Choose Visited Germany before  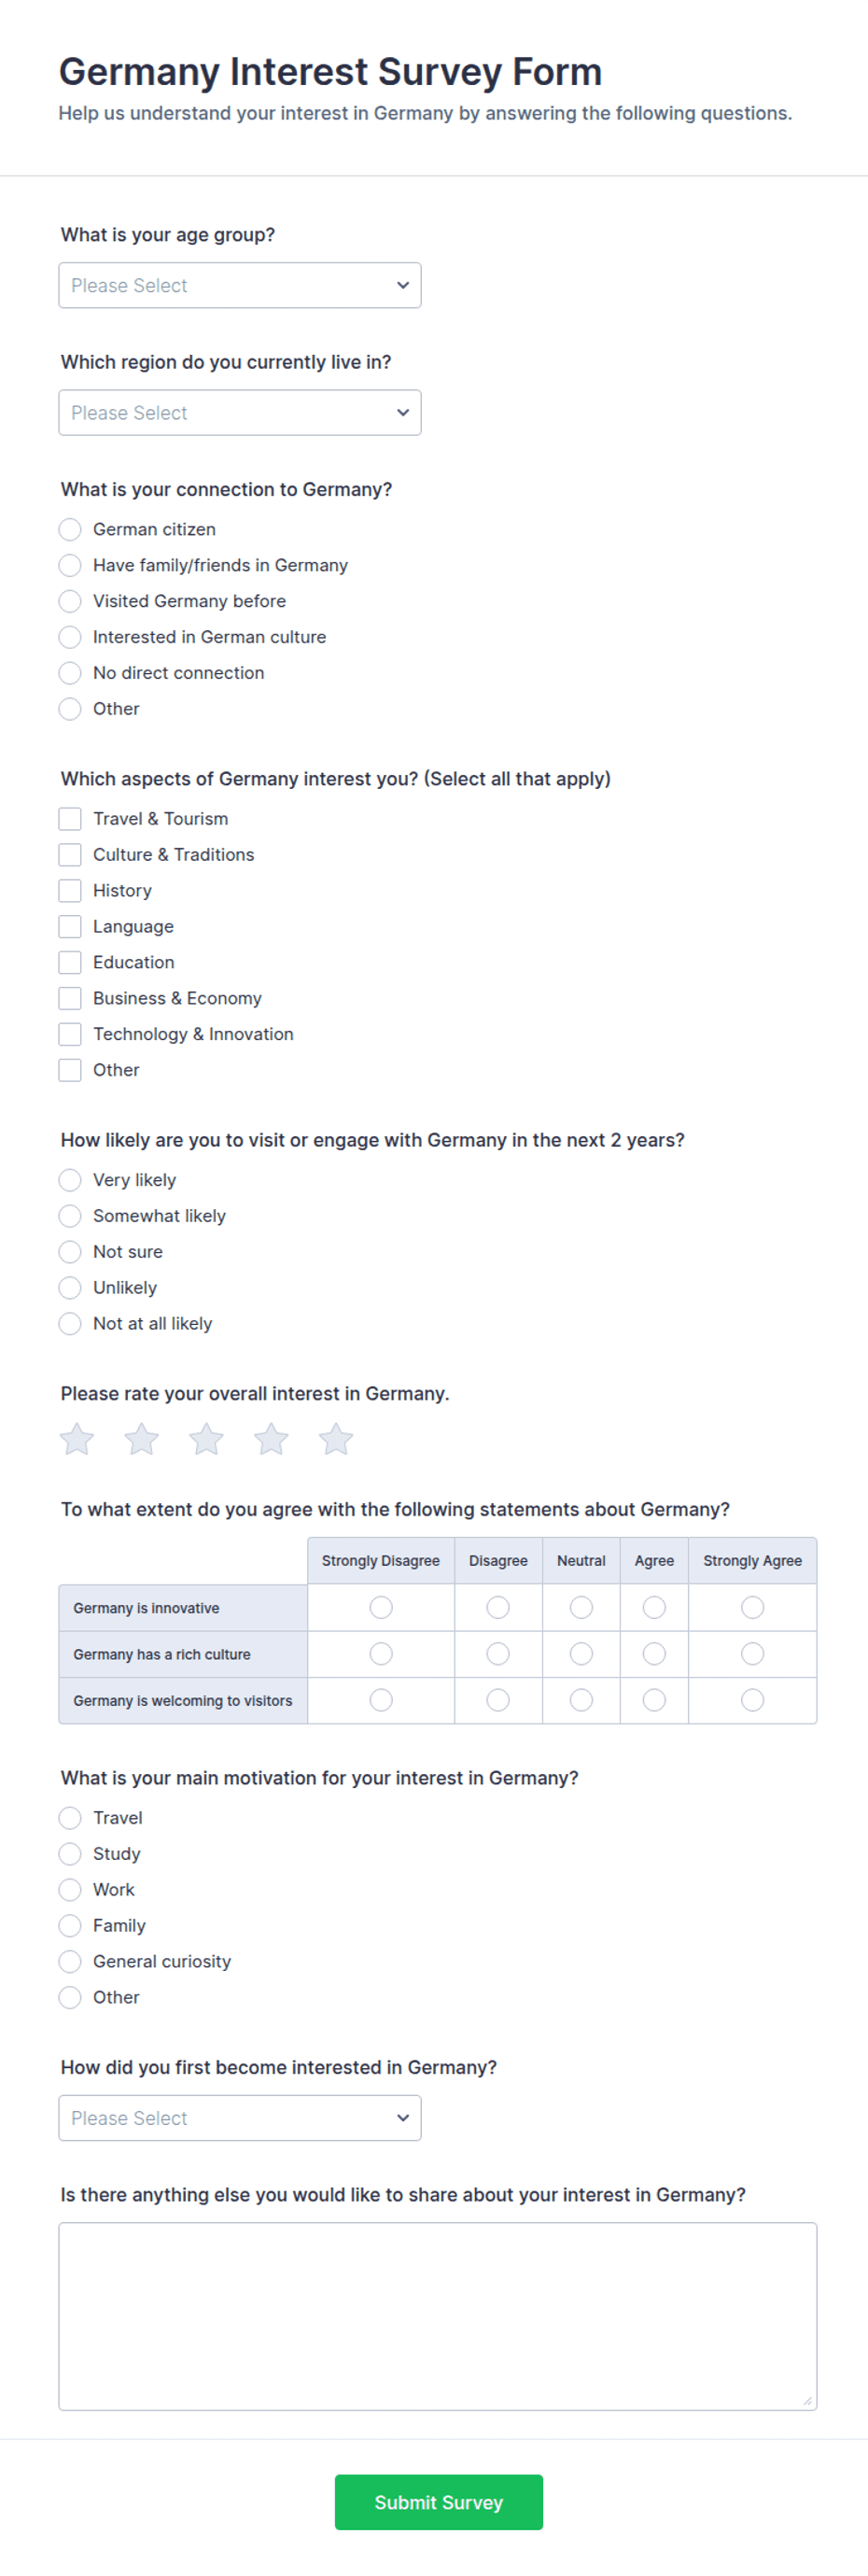pos(70,601)
